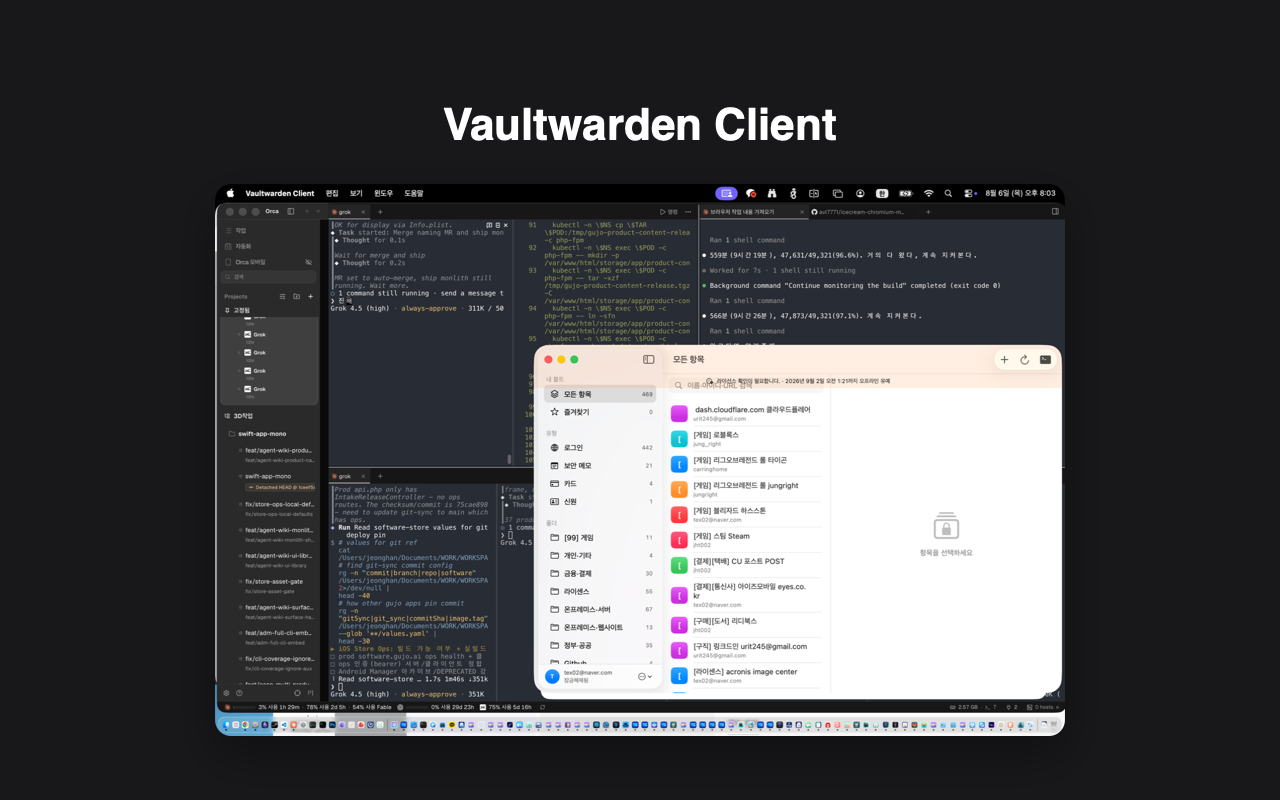Open the Apple menu
This screenshot has height=800, width=1280.
tap(230, 193)
